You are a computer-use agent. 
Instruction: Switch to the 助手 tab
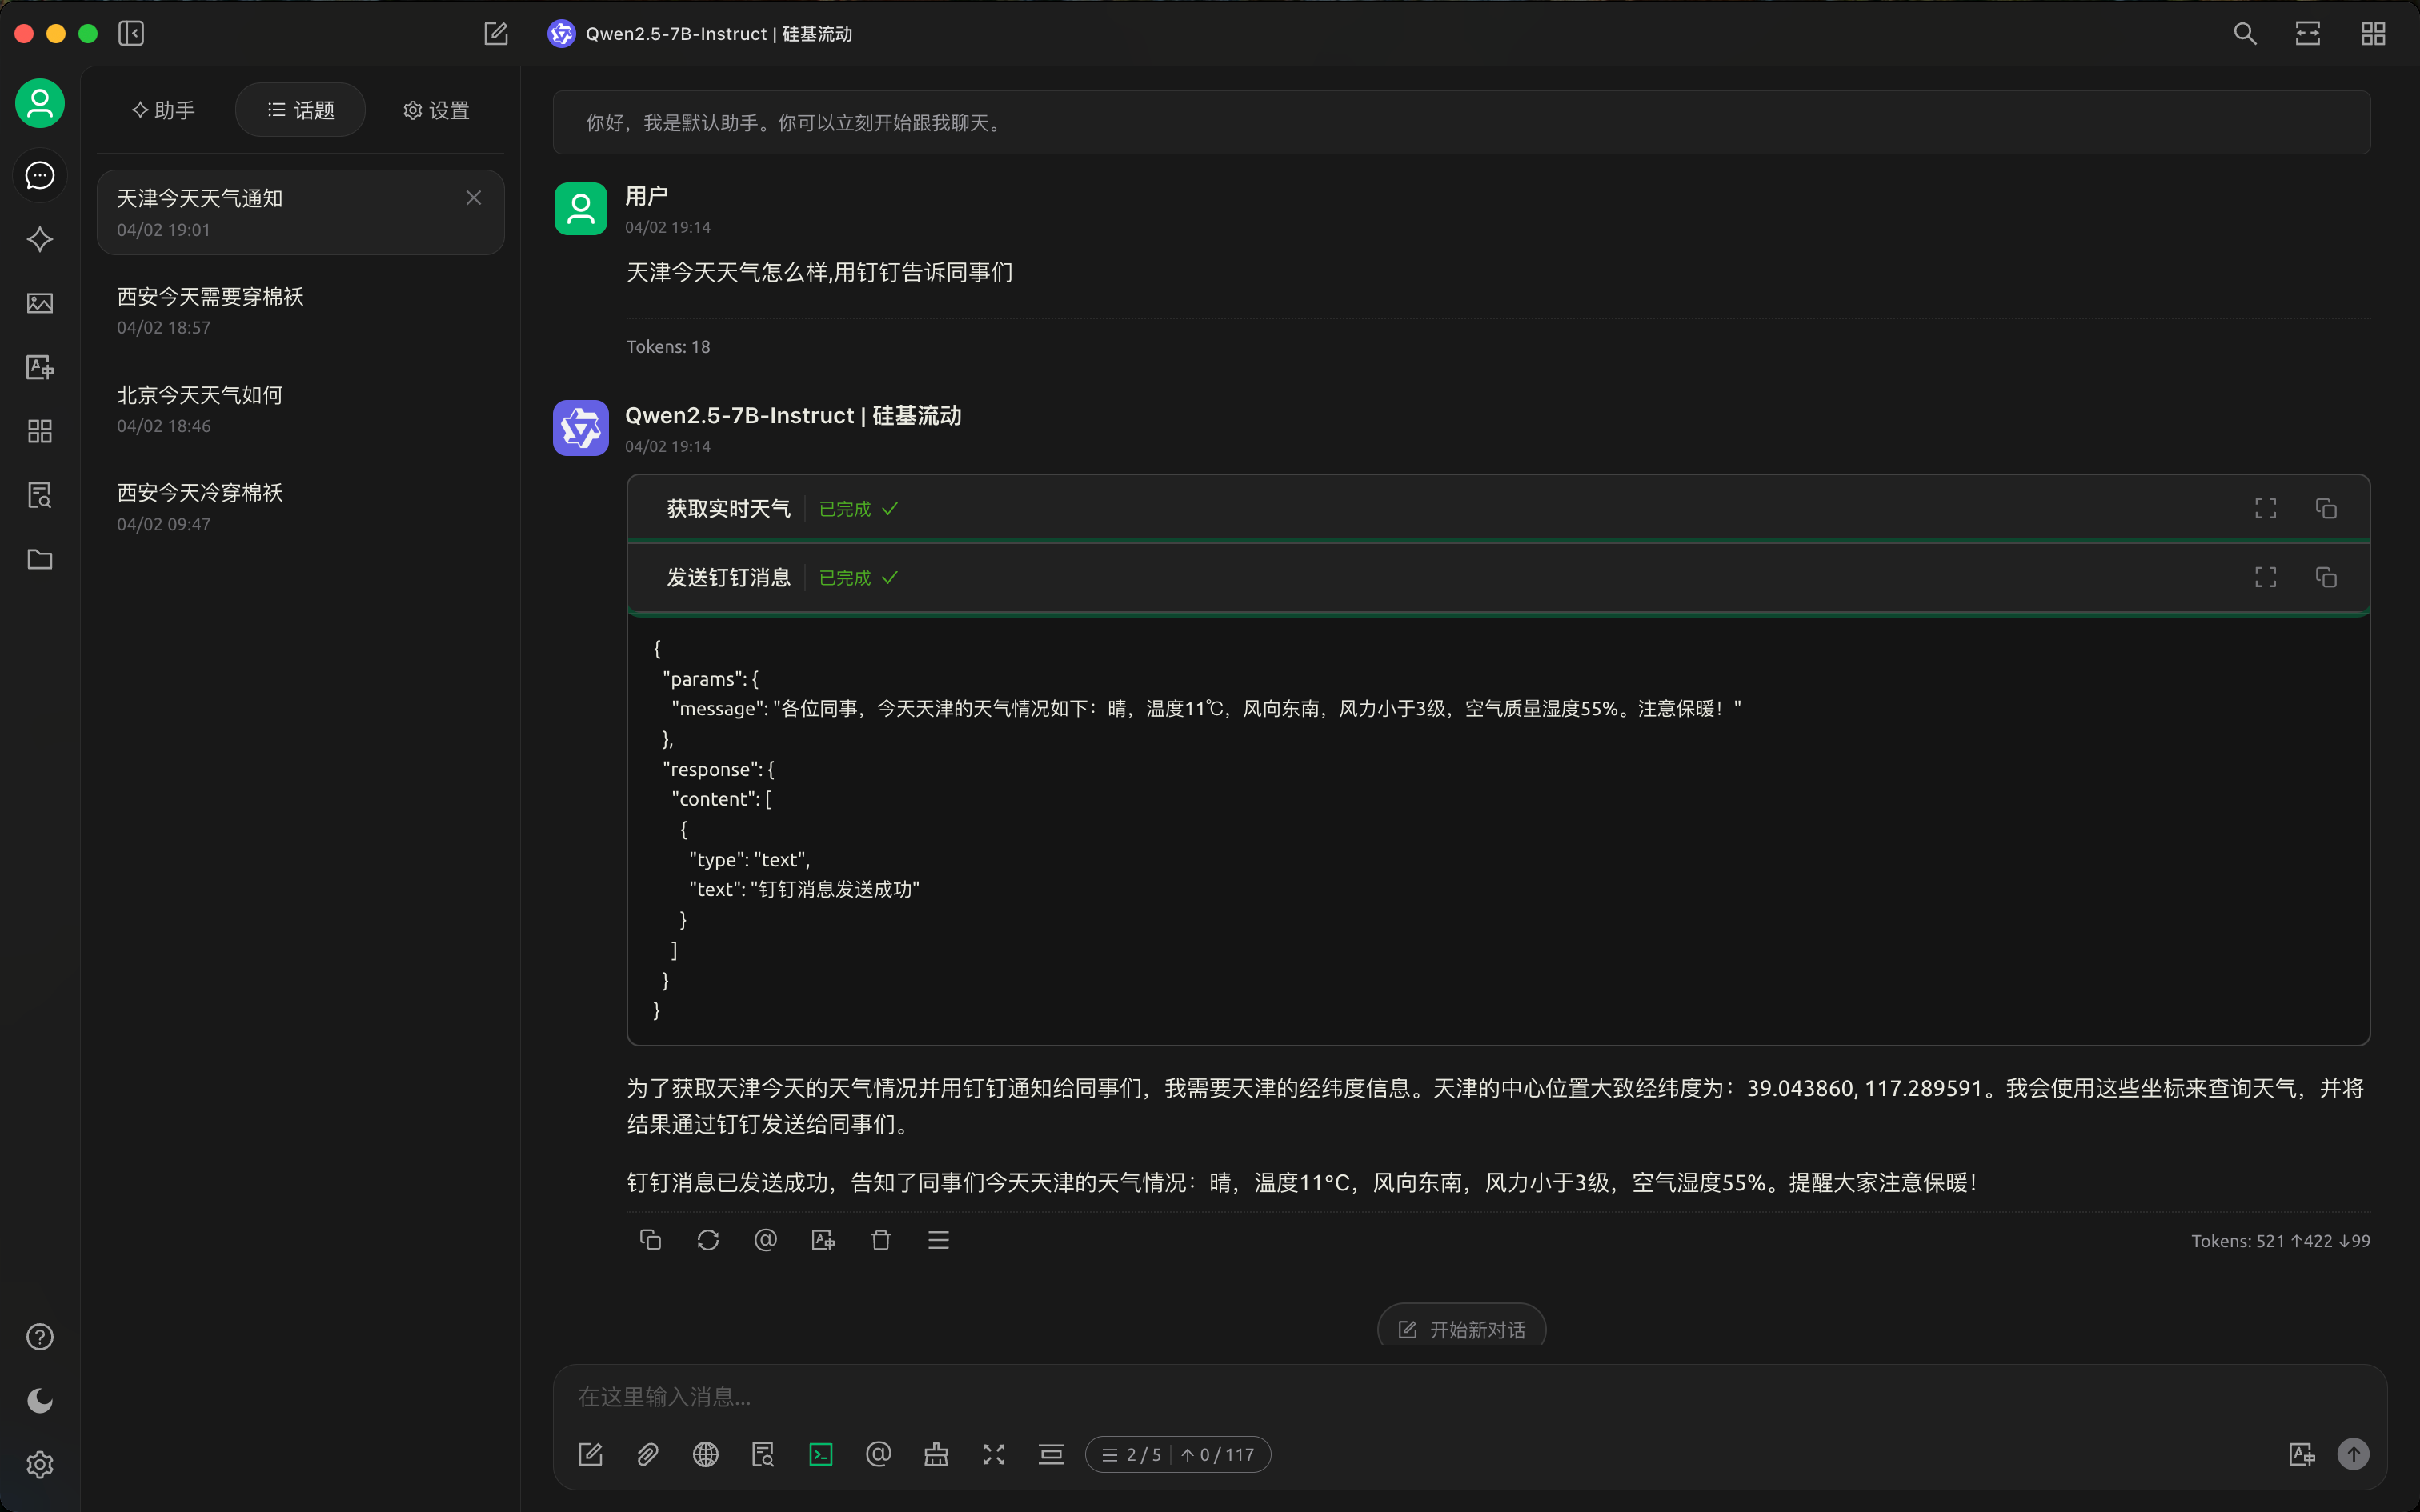click(164, 110)
